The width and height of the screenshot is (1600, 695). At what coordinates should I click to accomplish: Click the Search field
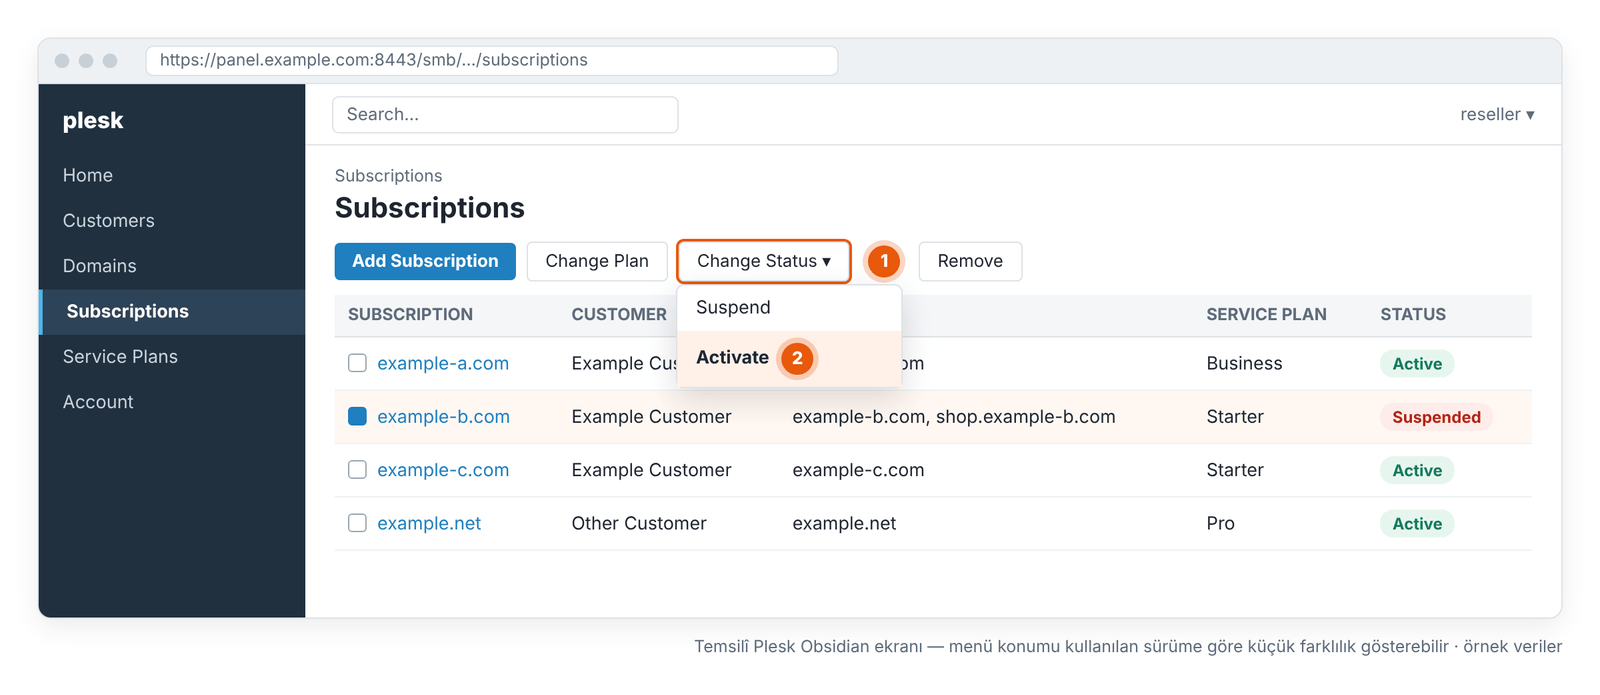(505, 114)
